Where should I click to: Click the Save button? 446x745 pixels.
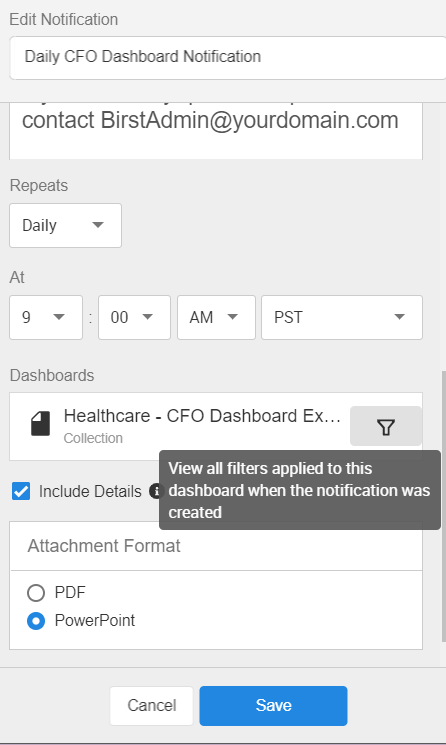[274, 706]
